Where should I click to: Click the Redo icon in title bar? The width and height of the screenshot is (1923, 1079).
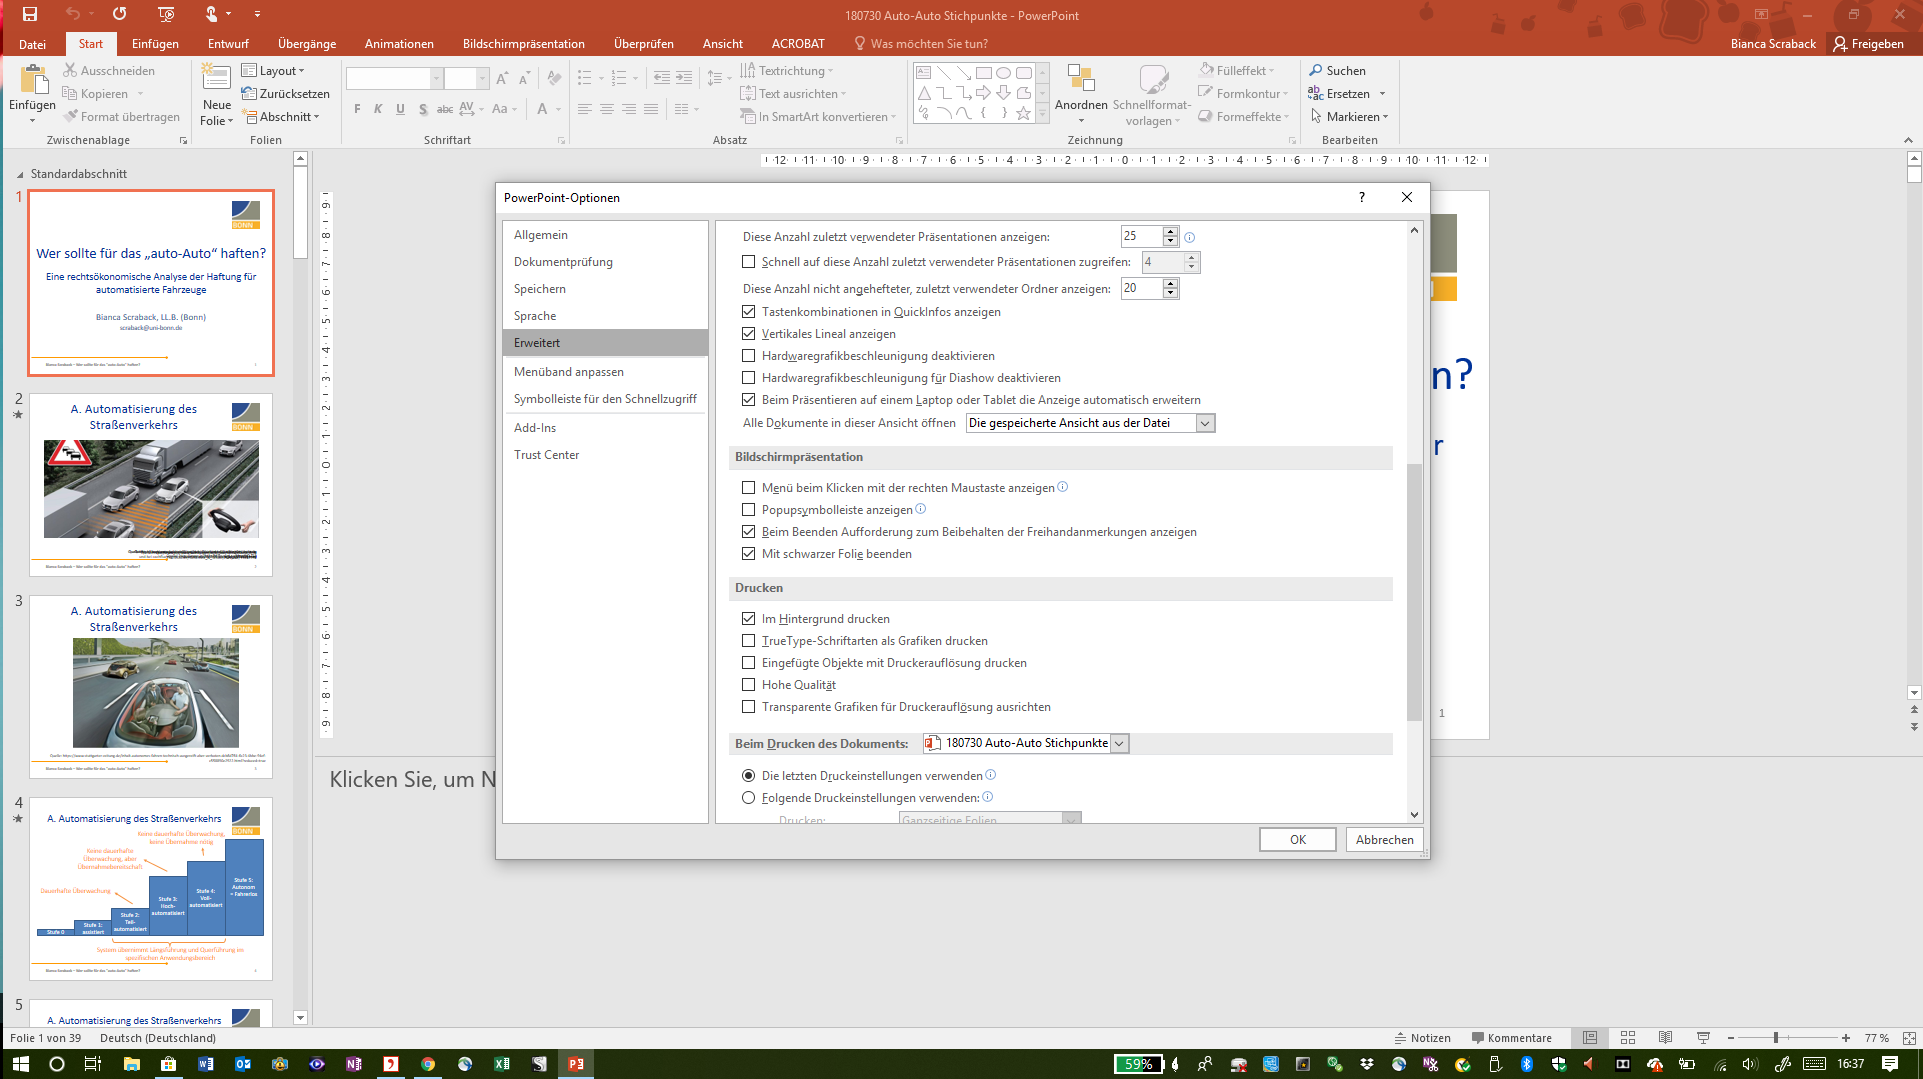pos(119,14)
